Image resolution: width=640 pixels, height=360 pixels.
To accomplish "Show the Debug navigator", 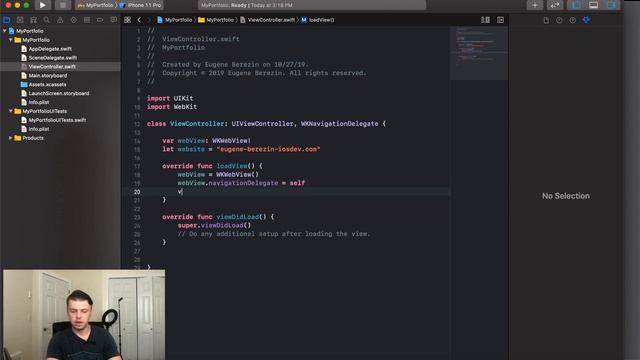I will click(87, 20).
